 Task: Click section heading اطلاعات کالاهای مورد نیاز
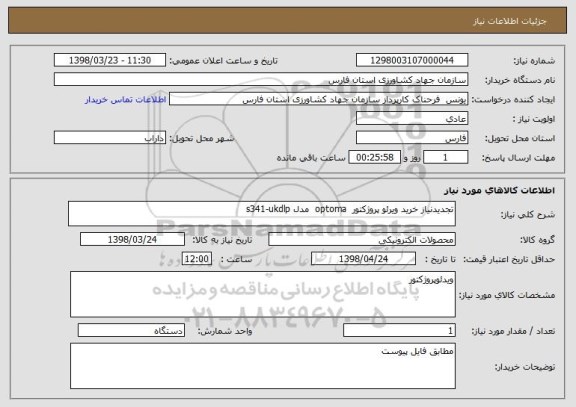pyautogui.click(x=500, y=190)
